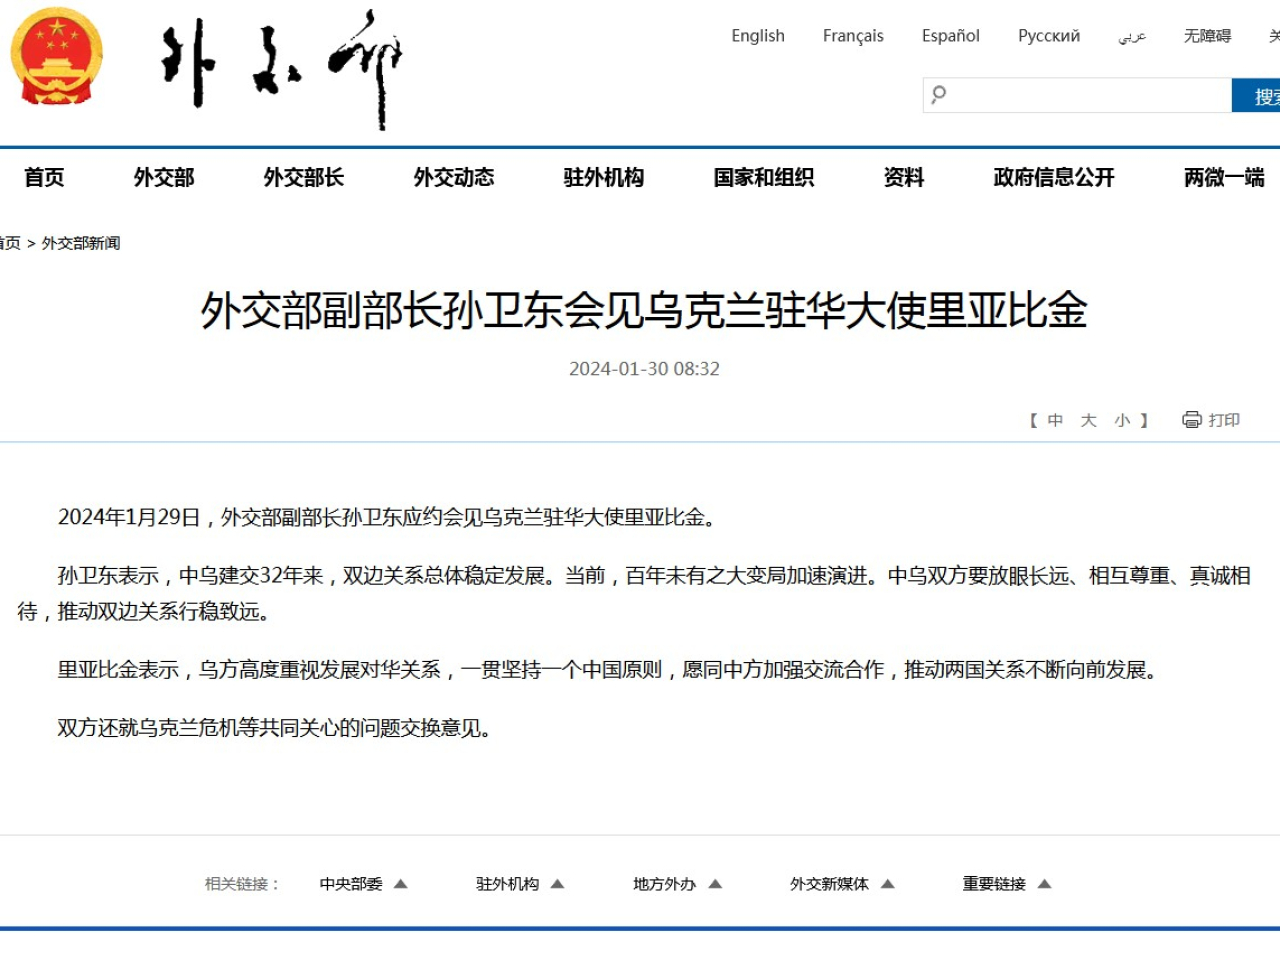1280x960 pixels.
Task: Open 国家和组织 navigation menu
Action: coord(763,178)
